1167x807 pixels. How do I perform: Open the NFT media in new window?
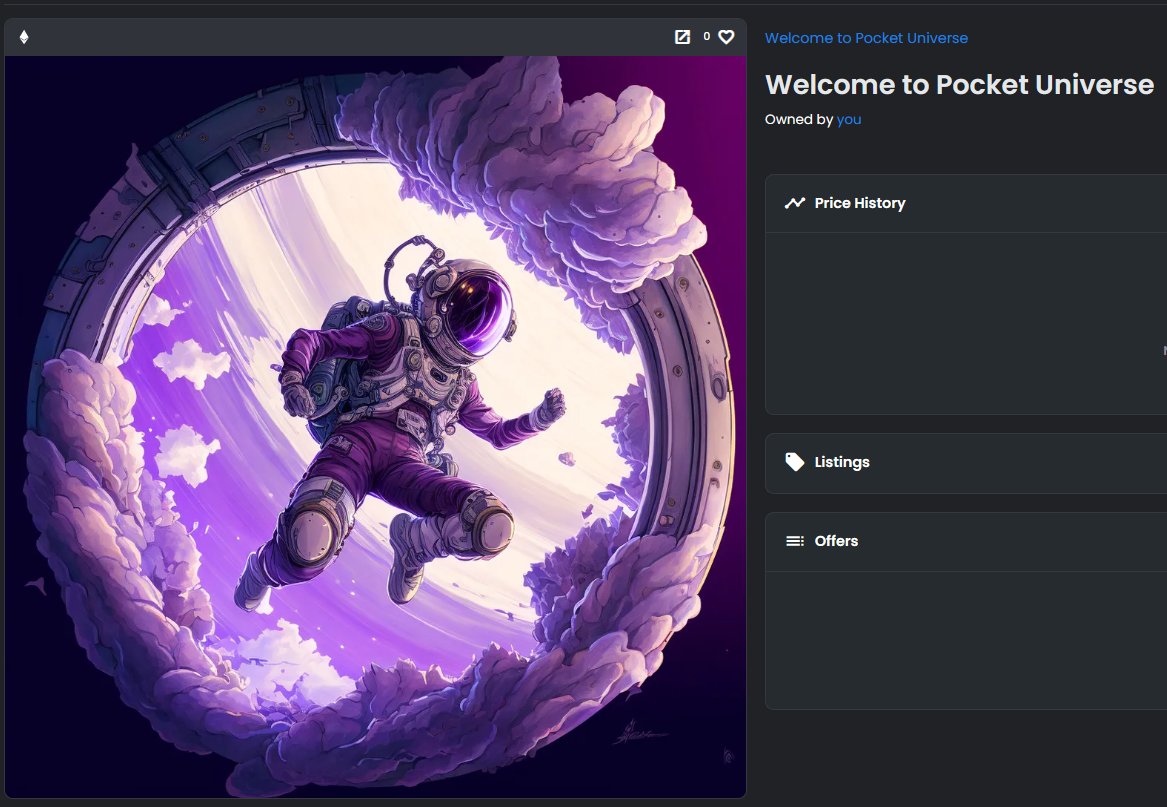click(x=682, y=36)
